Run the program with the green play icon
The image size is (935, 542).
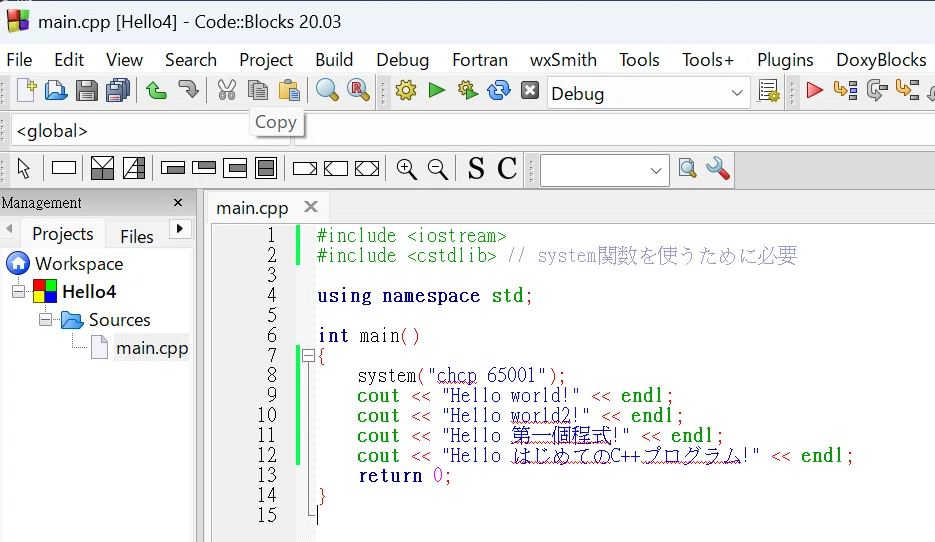click(436, 91)
